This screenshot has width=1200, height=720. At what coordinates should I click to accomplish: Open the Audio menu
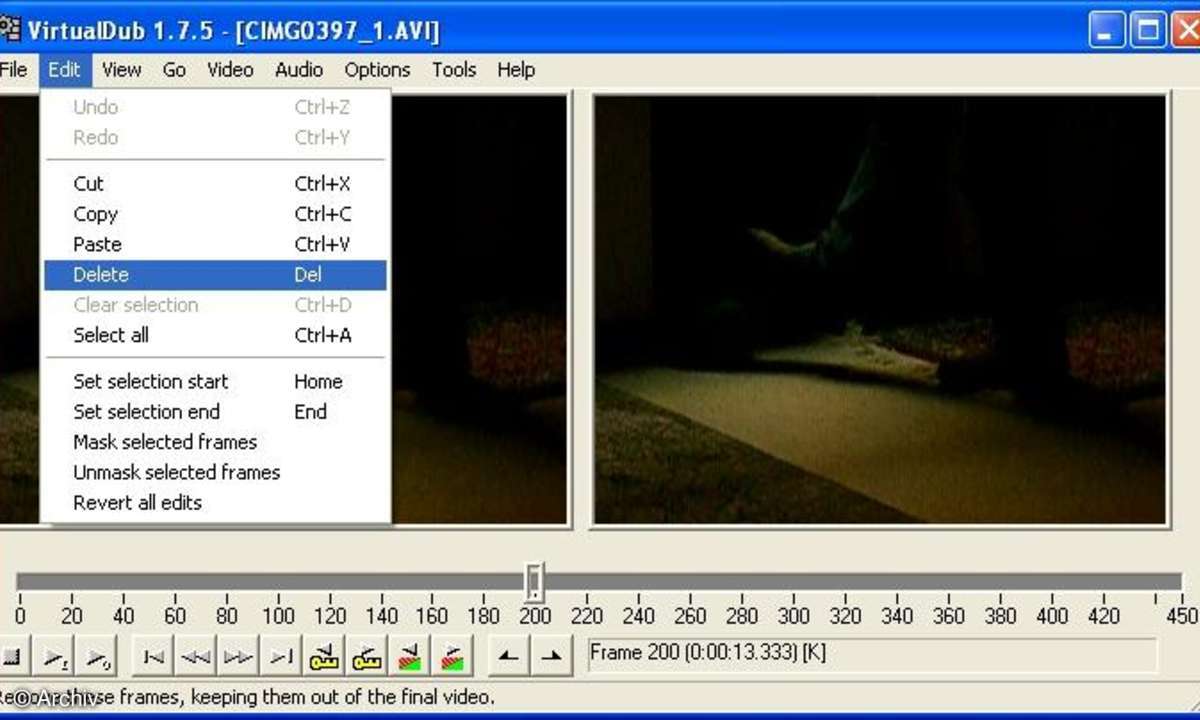tap(298, 70)
